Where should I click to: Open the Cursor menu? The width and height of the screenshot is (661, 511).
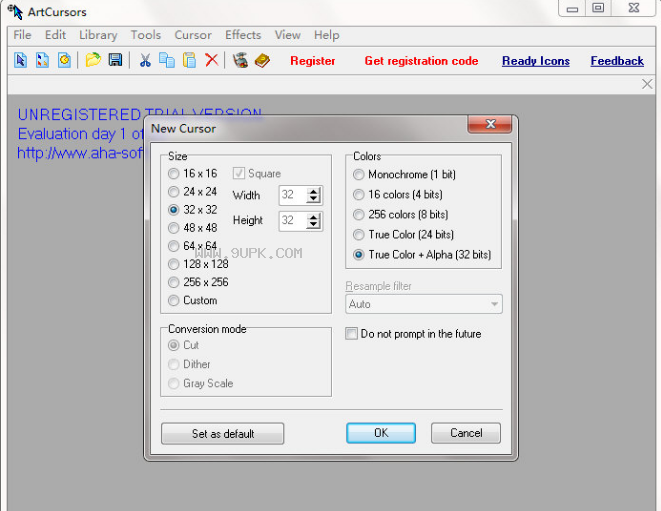pyautogui.click(x=193, y=35)
